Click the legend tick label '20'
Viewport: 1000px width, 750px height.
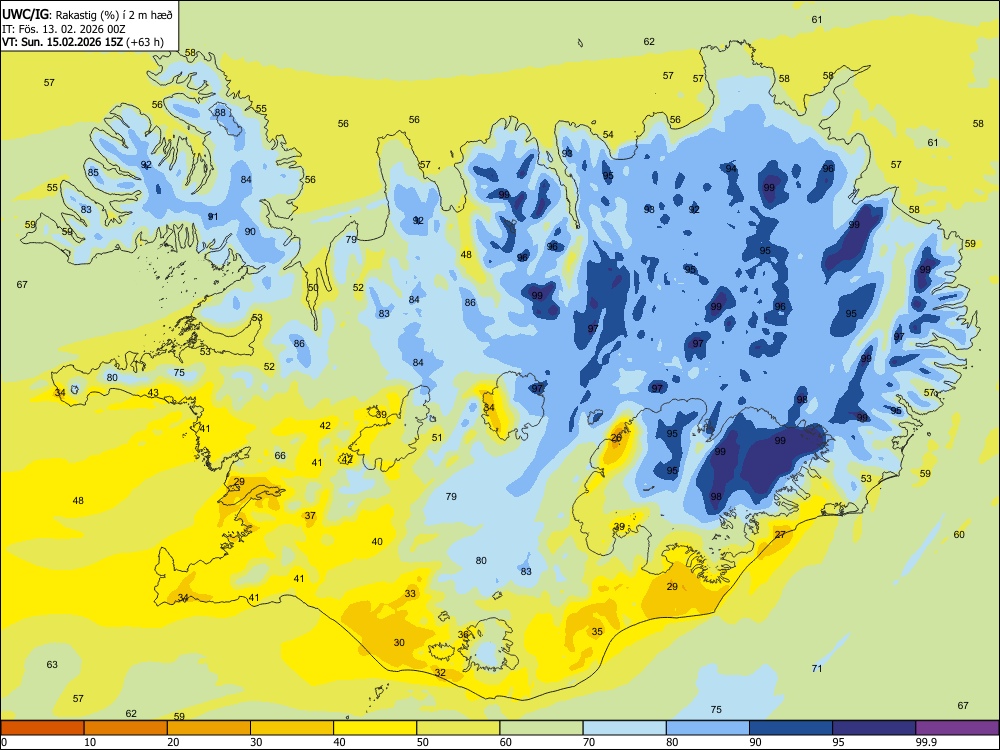173,742
